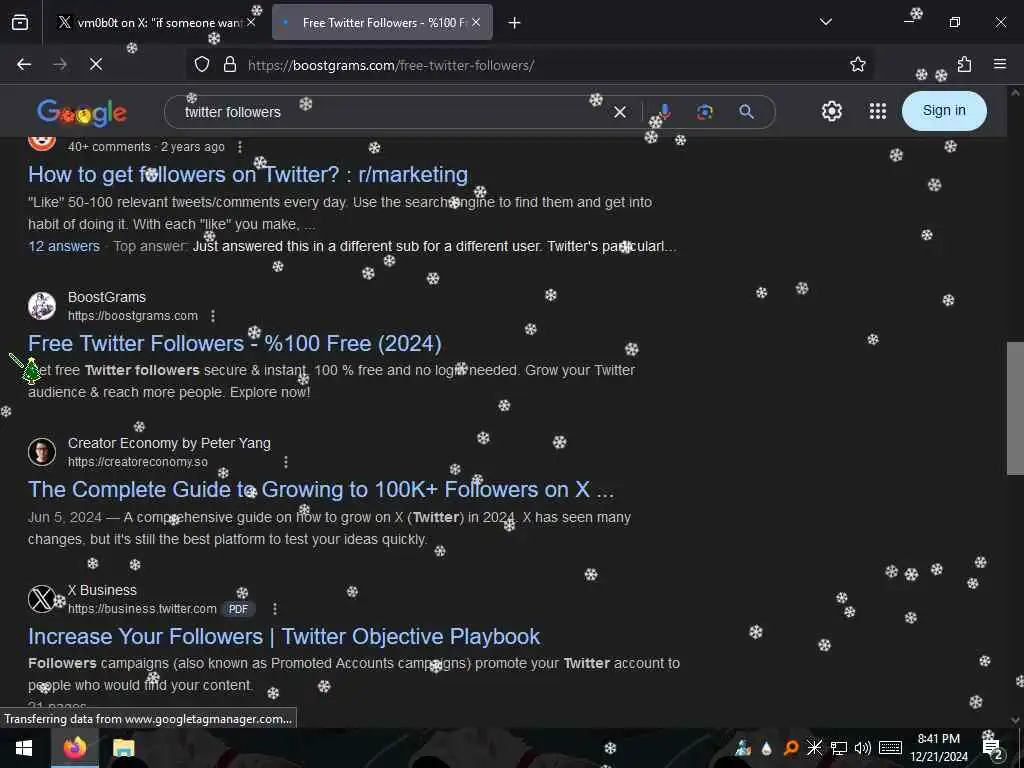Open the Windows Start menu

pyautogui.click(x=24, y=748)
